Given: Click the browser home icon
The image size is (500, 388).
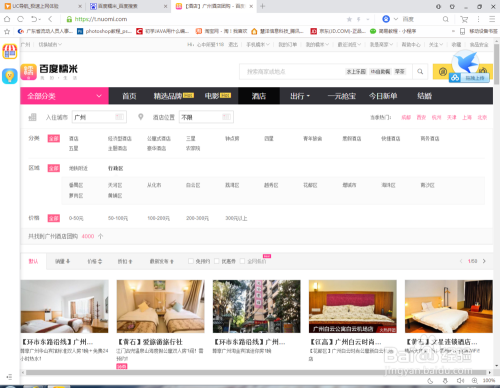Looking at the screenshot, I should (x=7, y=19).
